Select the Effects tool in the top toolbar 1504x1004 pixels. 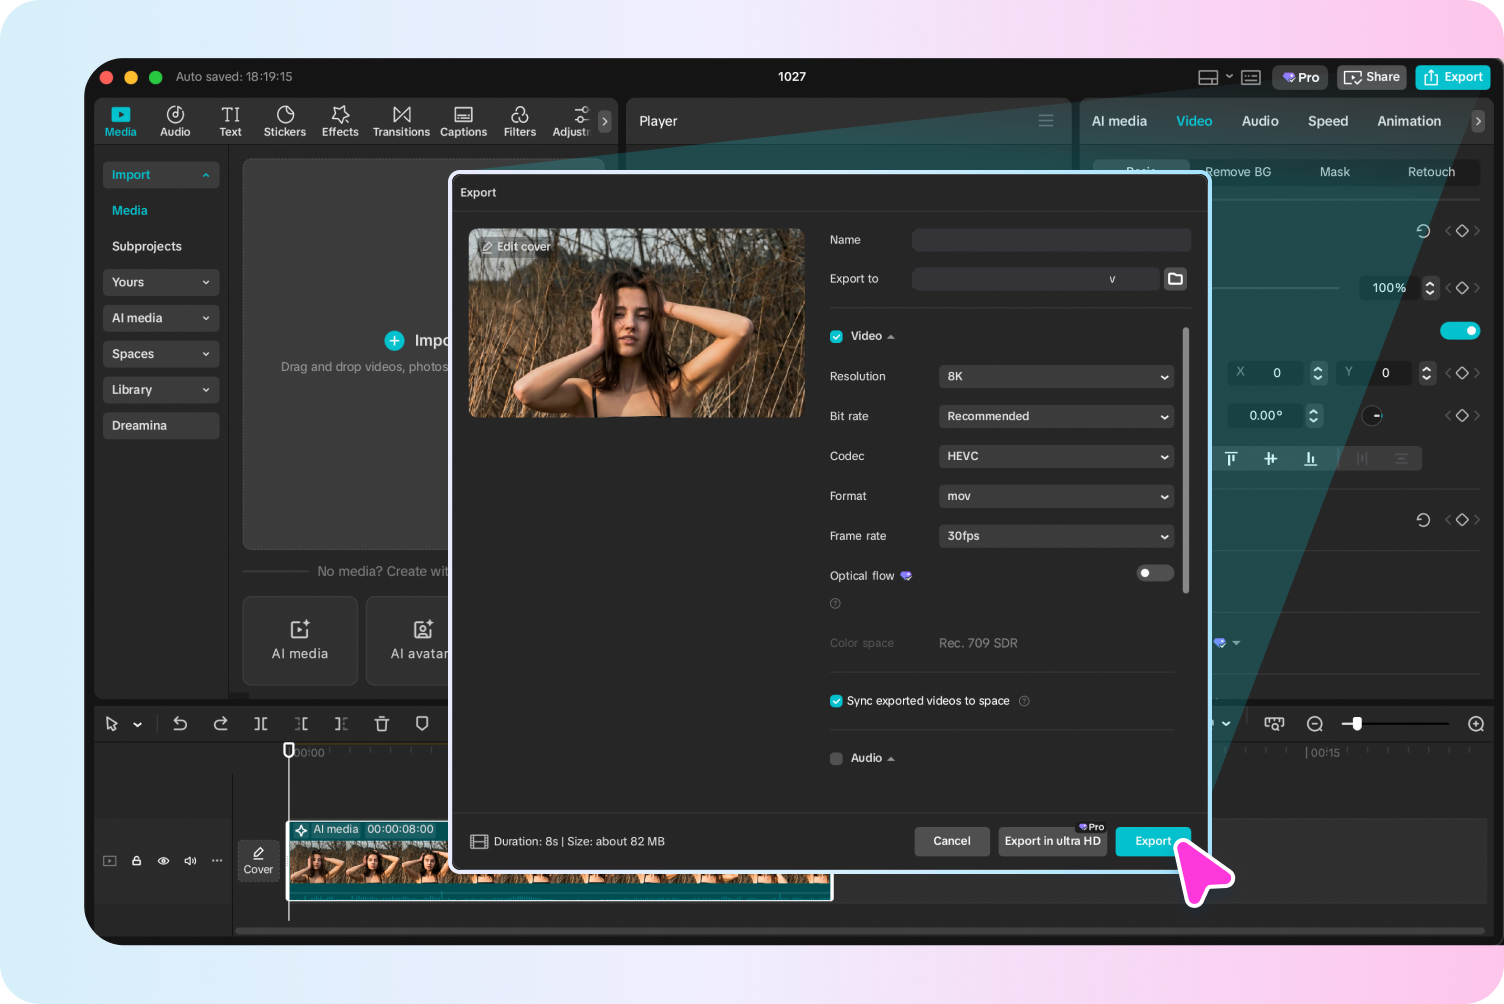pos(340,120)
